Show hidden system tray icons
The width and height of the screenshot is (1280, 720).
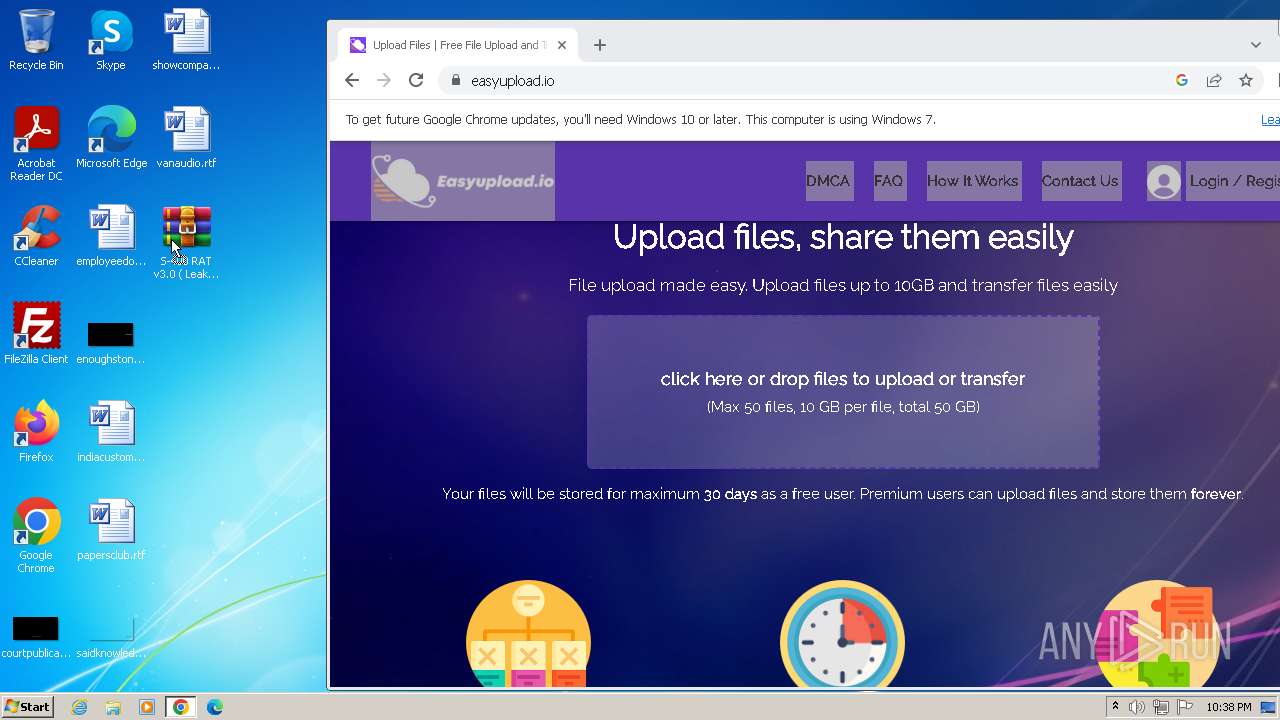(x=1116, y=707)
